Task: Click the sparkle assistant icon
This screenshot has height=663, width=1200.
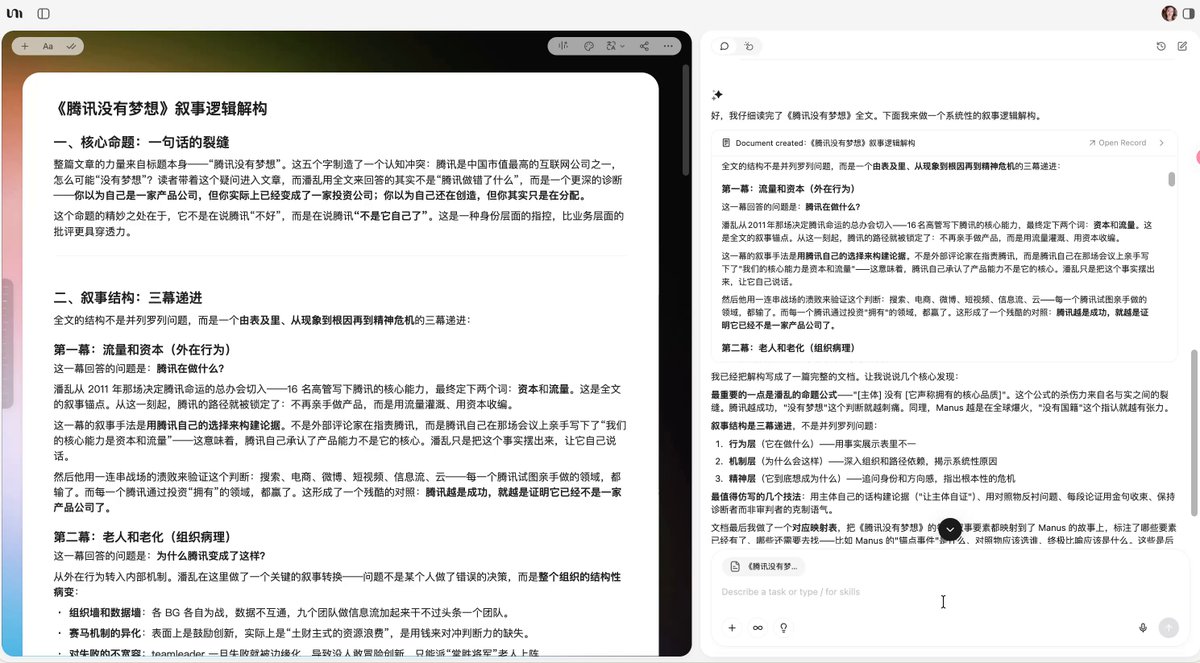Action: click(x=717, y=95)
